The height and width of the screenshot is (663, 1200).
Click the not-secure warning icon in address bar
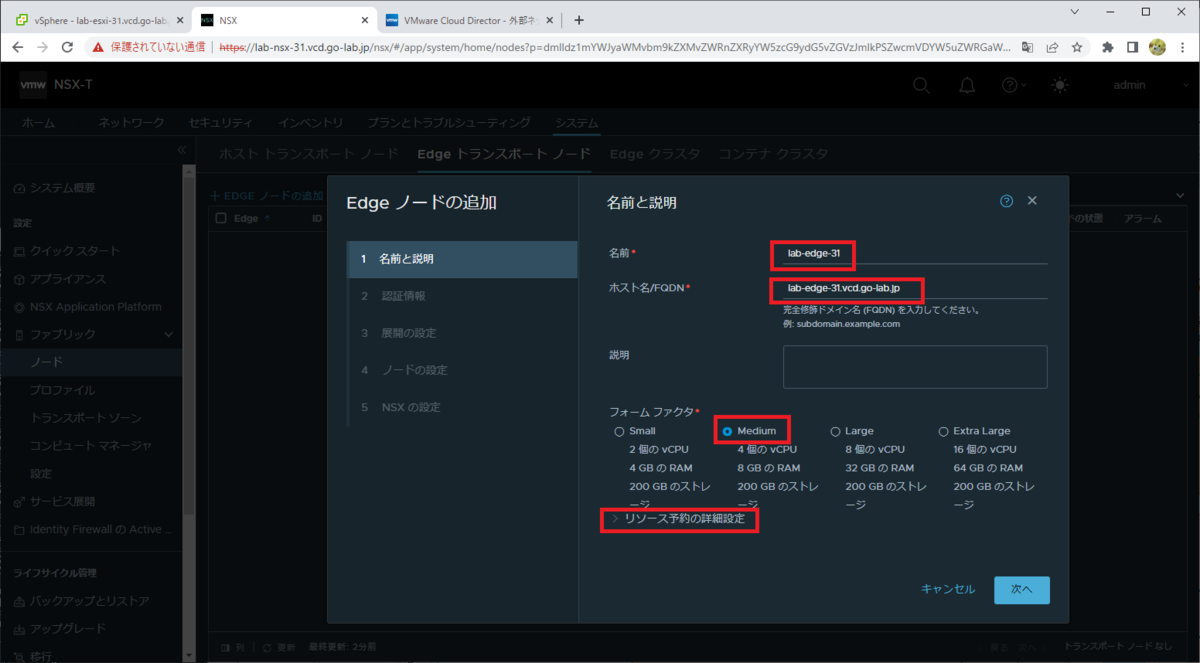(x=98, y=47)
